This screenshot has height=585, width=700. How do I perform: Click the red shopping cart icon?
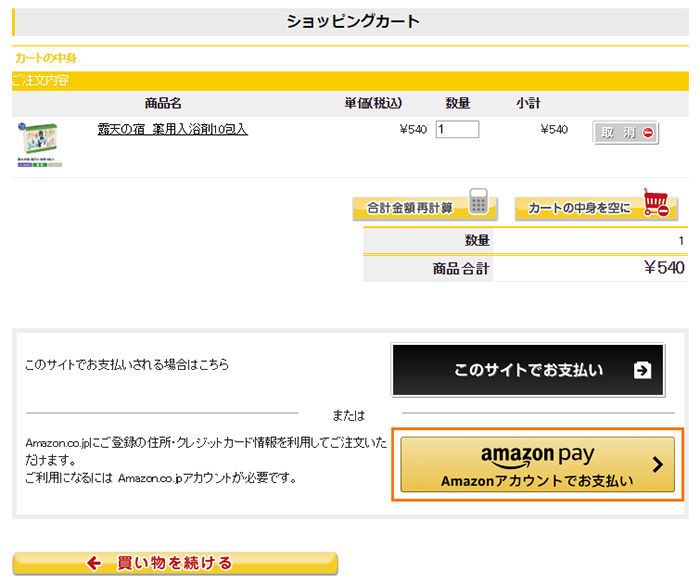tap(657, 203)
